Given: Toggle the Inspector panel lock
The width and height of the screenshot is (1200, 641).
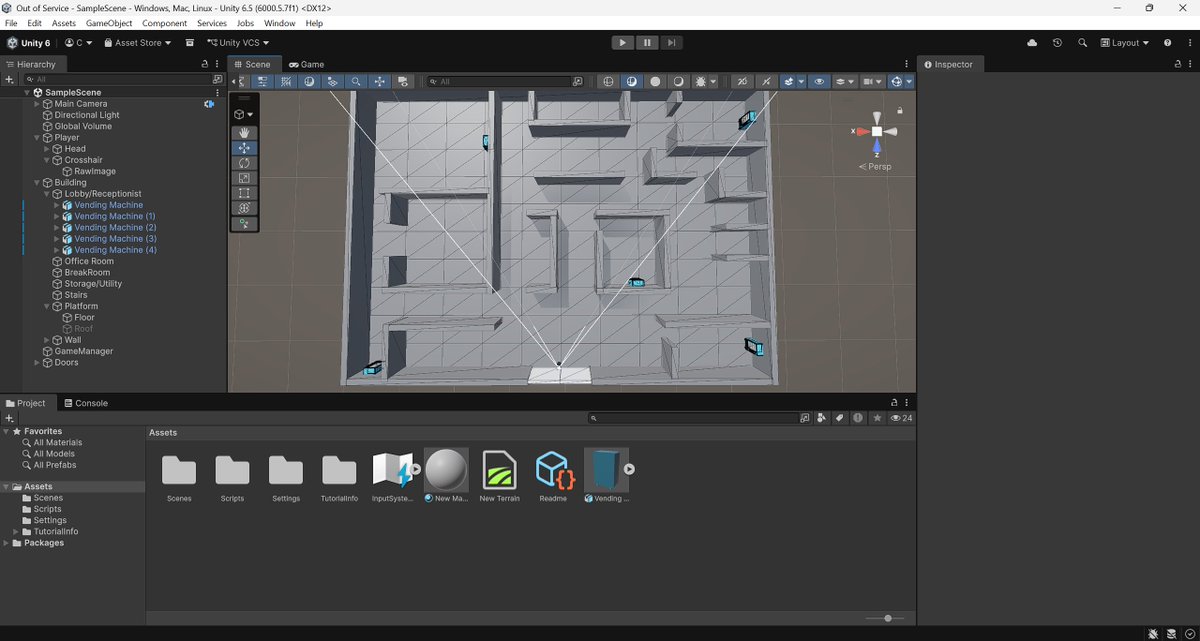Looking at the screenshot, I should 1177,64.
